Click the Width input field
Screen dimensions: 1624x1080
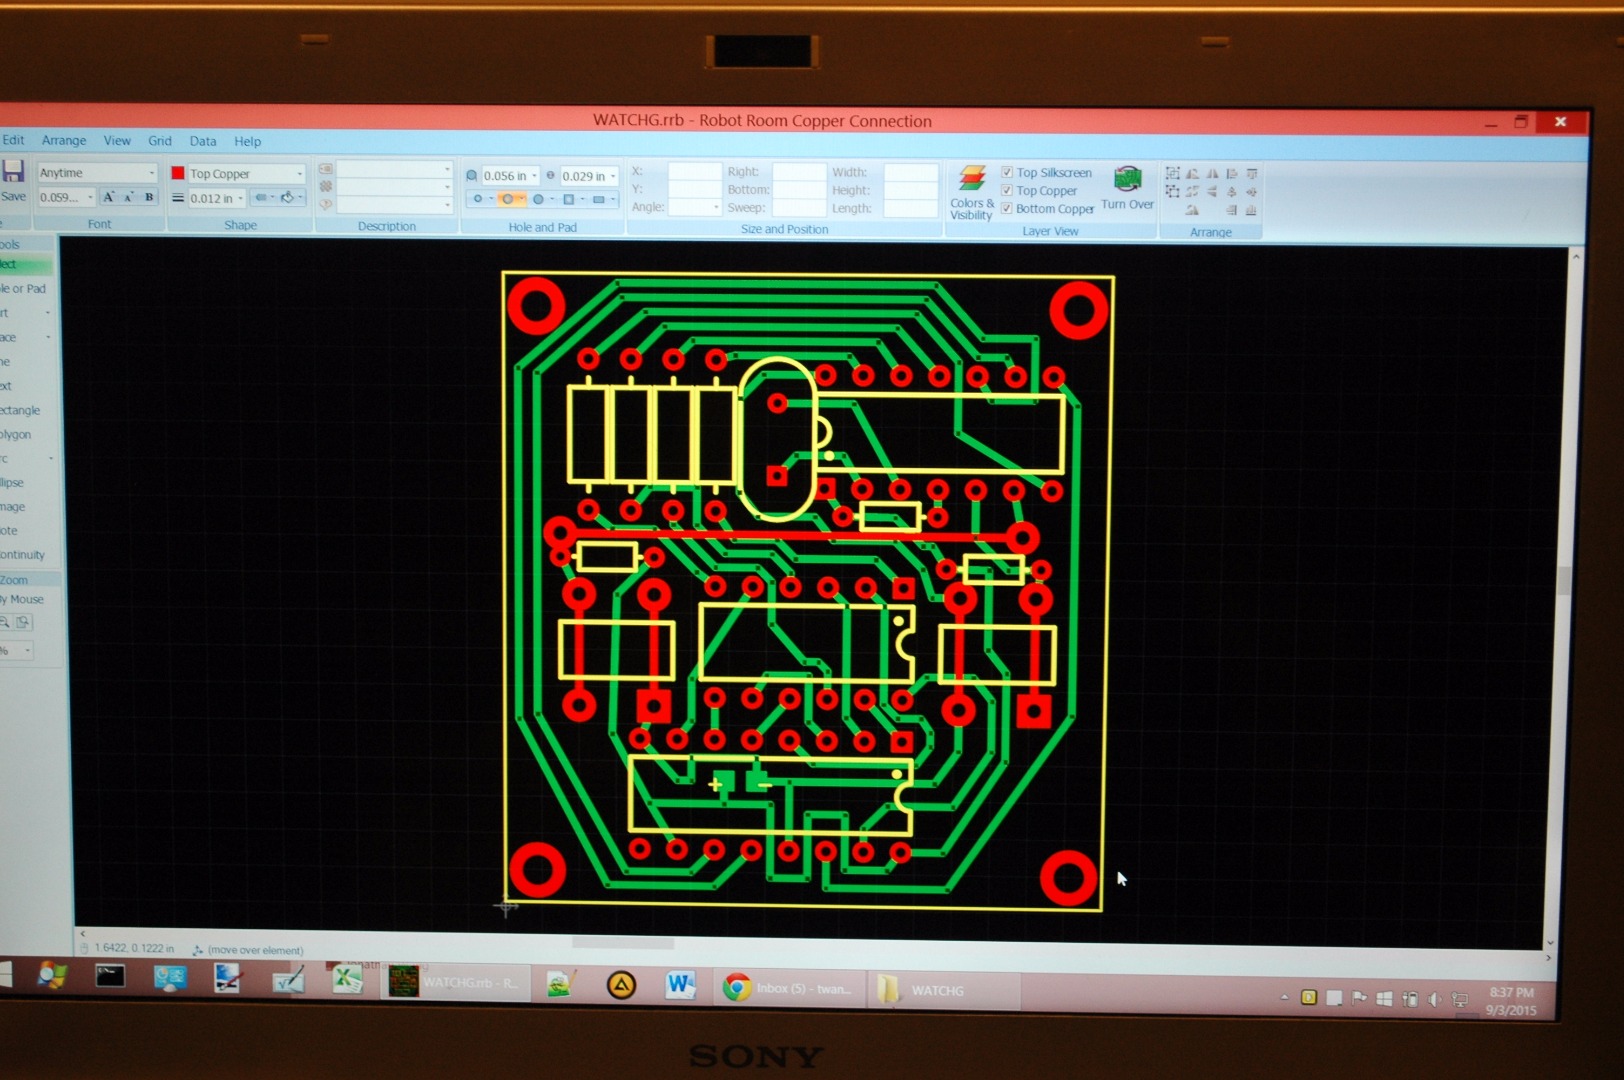pos(911,172)
